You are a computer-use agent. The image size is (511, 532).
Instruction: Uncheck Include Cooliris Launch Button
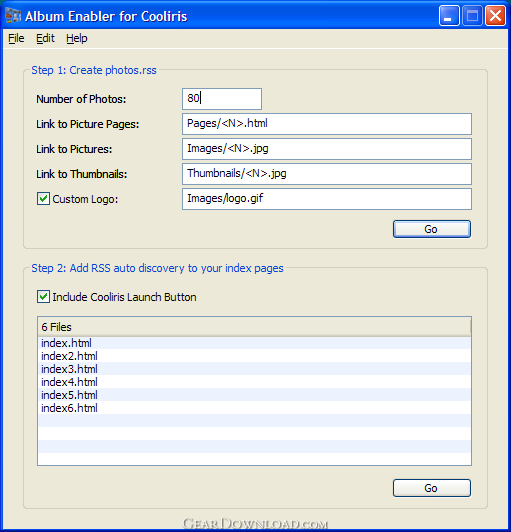(43, 297)
